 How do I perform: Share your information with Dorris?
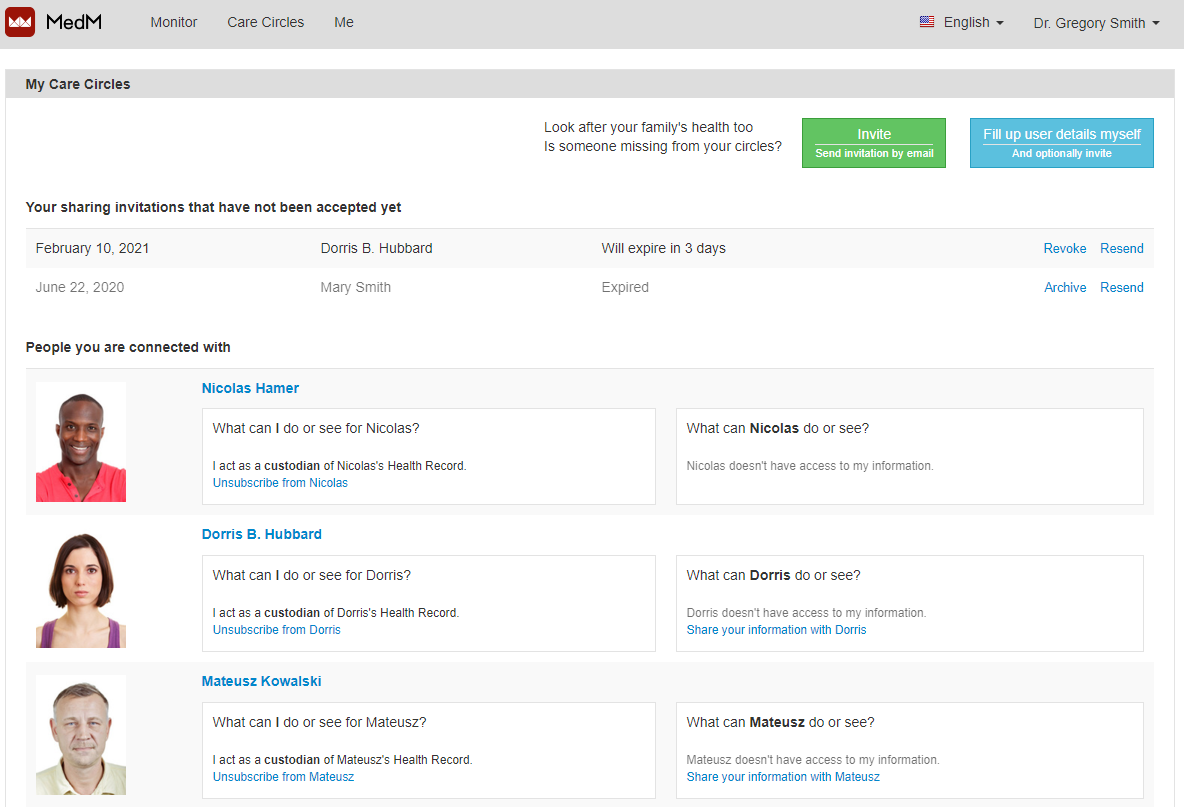tap(776, 629)
